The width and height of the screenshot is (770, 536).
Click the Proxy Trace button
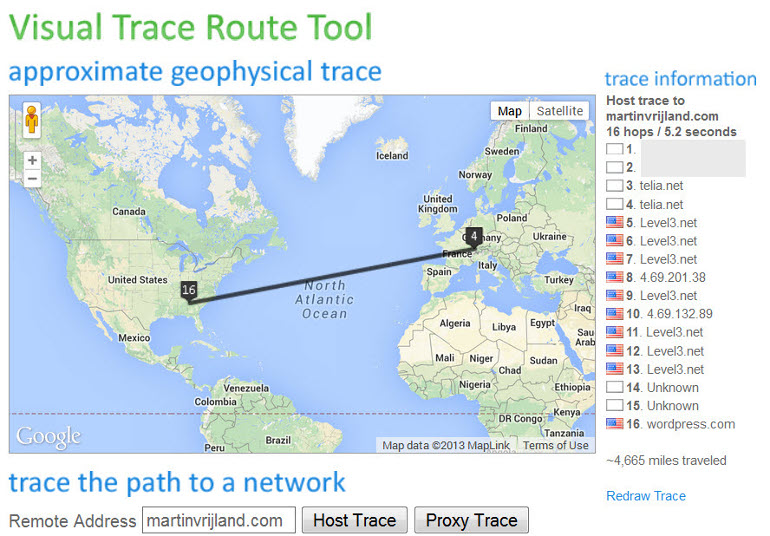click(471, 520)
